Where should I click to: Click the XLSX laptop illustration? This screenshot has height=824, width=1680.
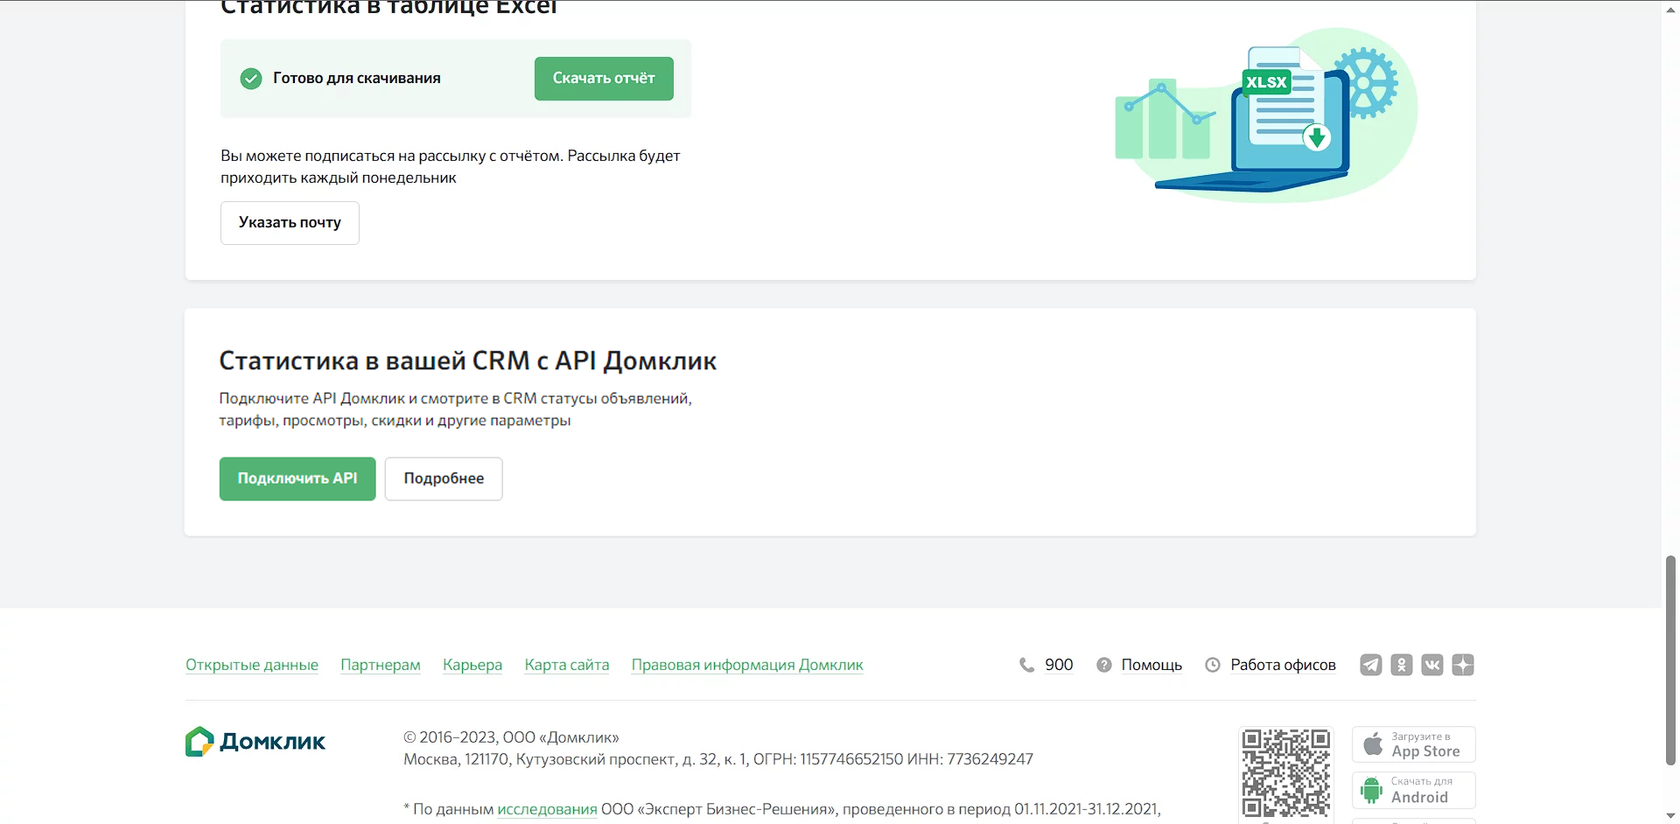click(1265, 115)
